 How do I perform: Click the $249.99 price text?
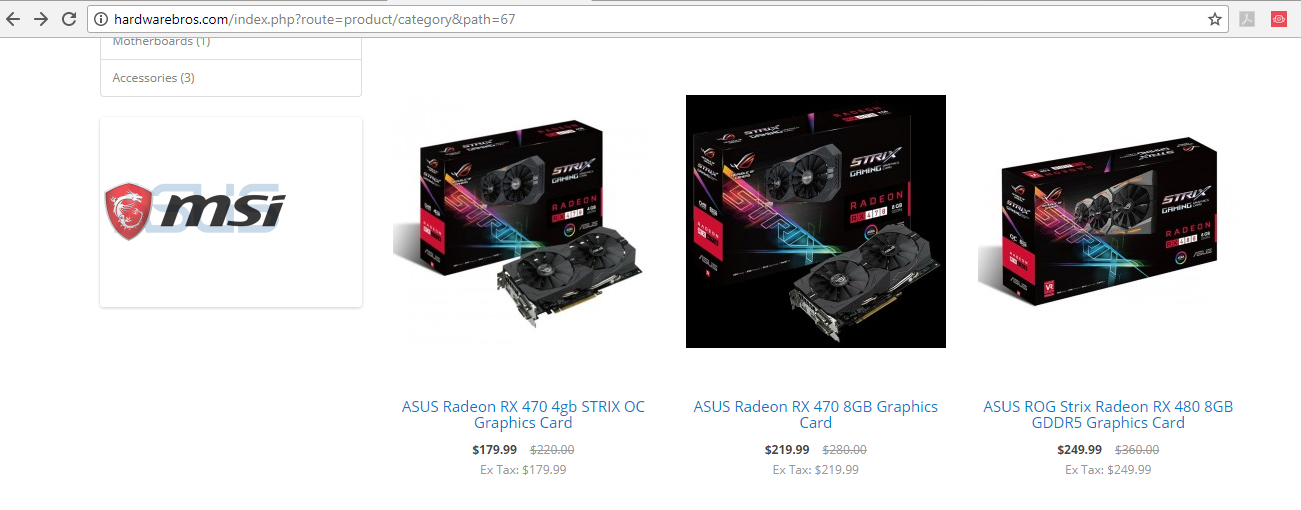click(x=1080, y=450)
